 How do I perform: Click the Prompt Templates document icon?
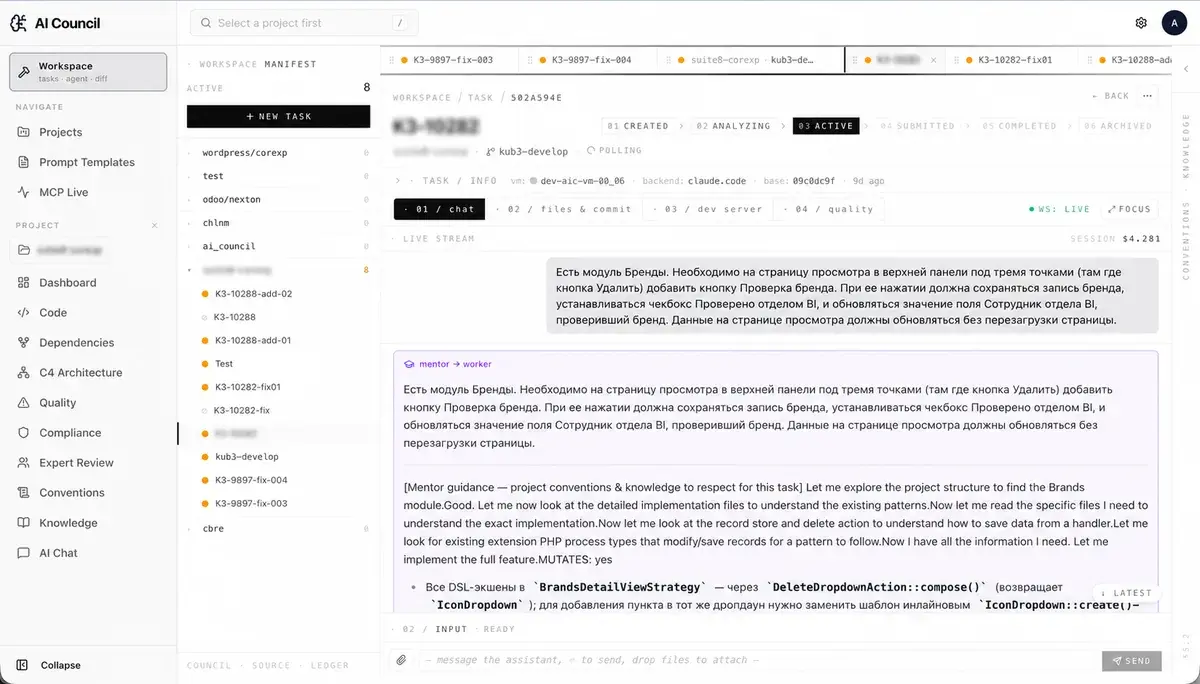tap(24, 162)
